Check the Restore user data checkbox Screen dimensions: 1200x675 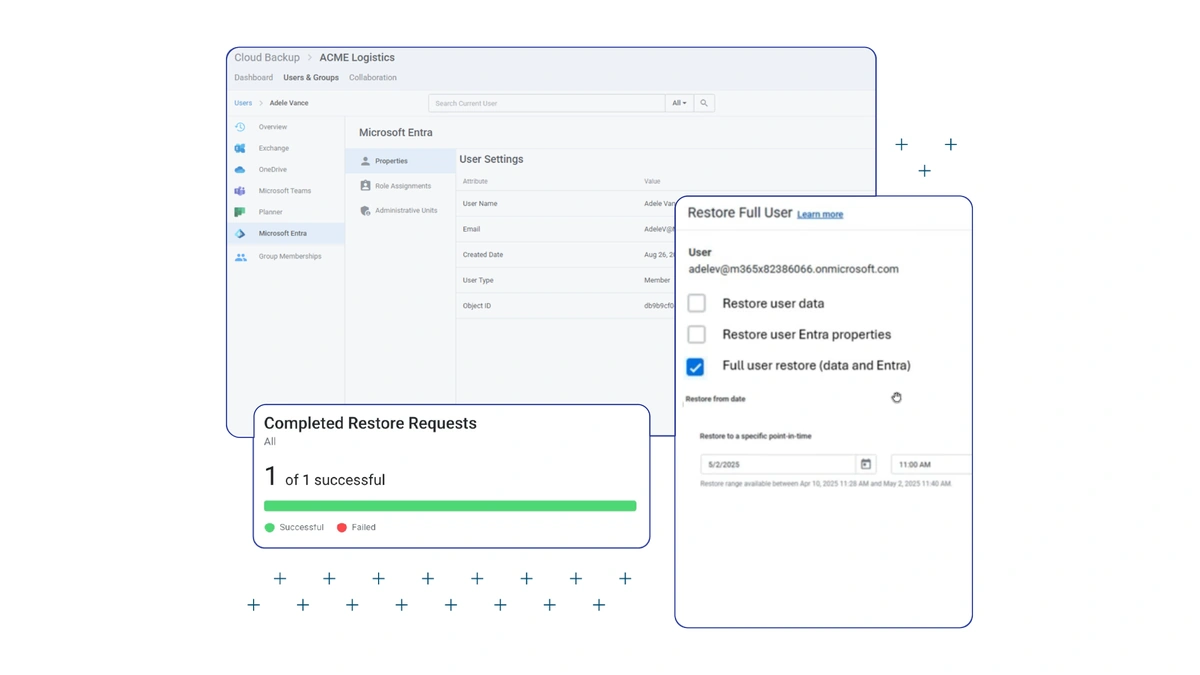click(x=696, y=303)
